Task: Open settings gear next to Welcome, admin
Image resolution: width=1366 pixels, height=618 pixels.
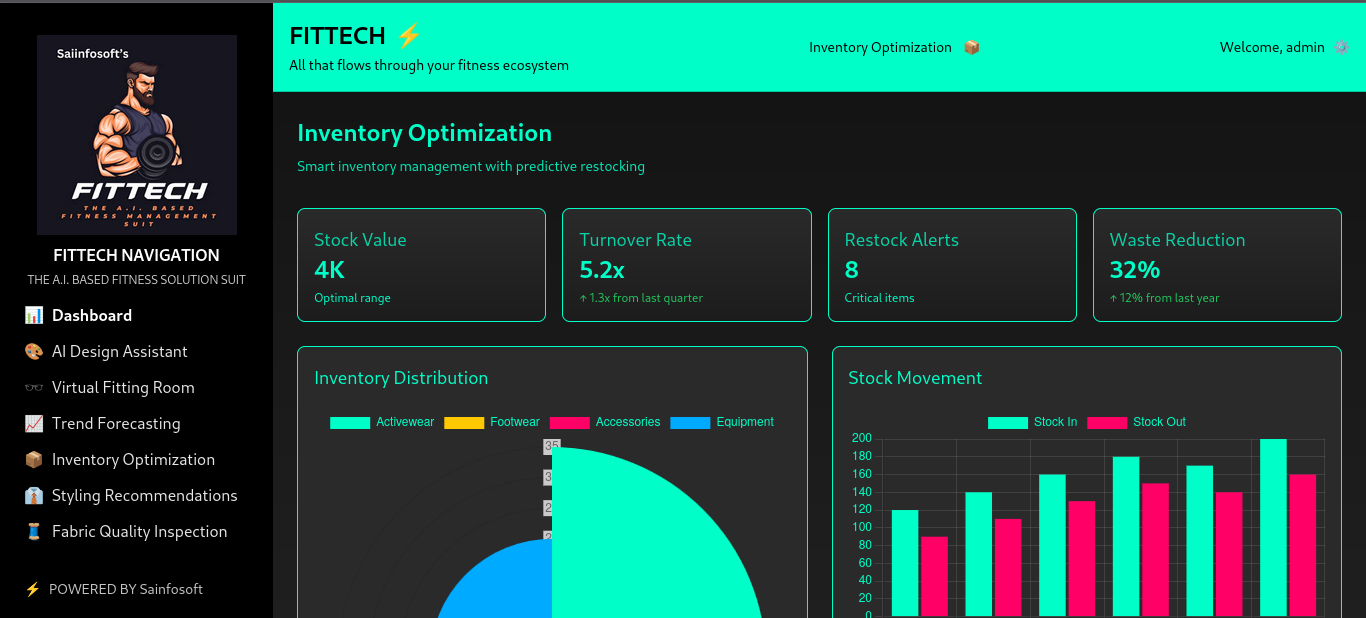Action: 1341,47
